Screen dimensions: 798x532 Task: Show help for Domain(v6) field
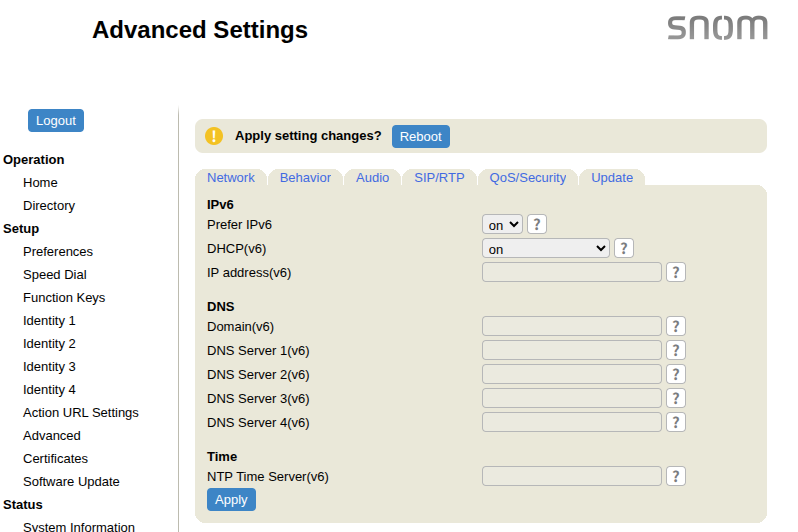(676, 326)
